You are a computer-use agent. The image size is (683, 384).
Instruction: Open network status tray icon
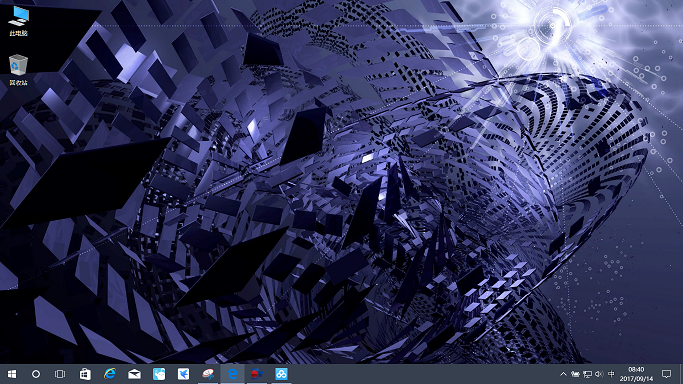[x=588, y=374]
